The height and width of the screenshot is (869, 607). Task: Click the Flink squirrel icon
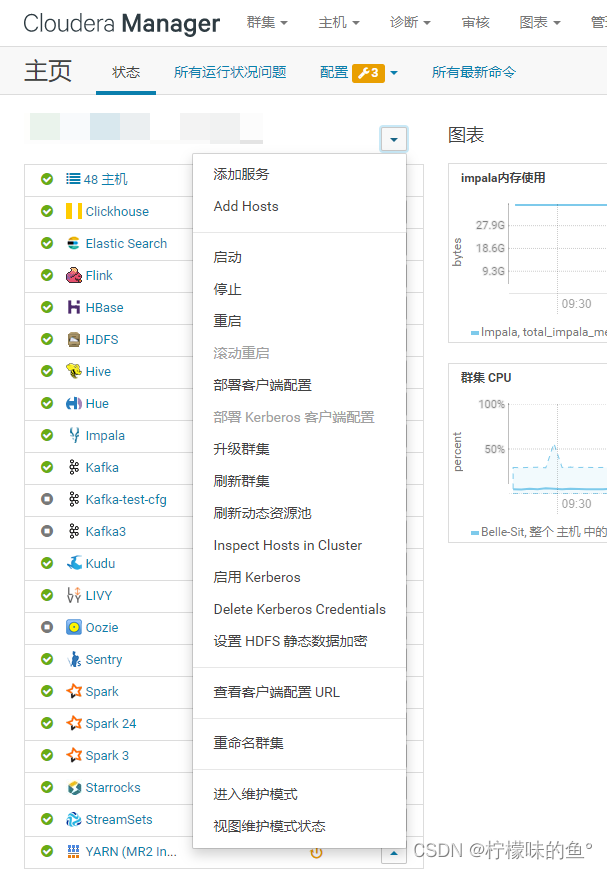[x=74, y=275]
